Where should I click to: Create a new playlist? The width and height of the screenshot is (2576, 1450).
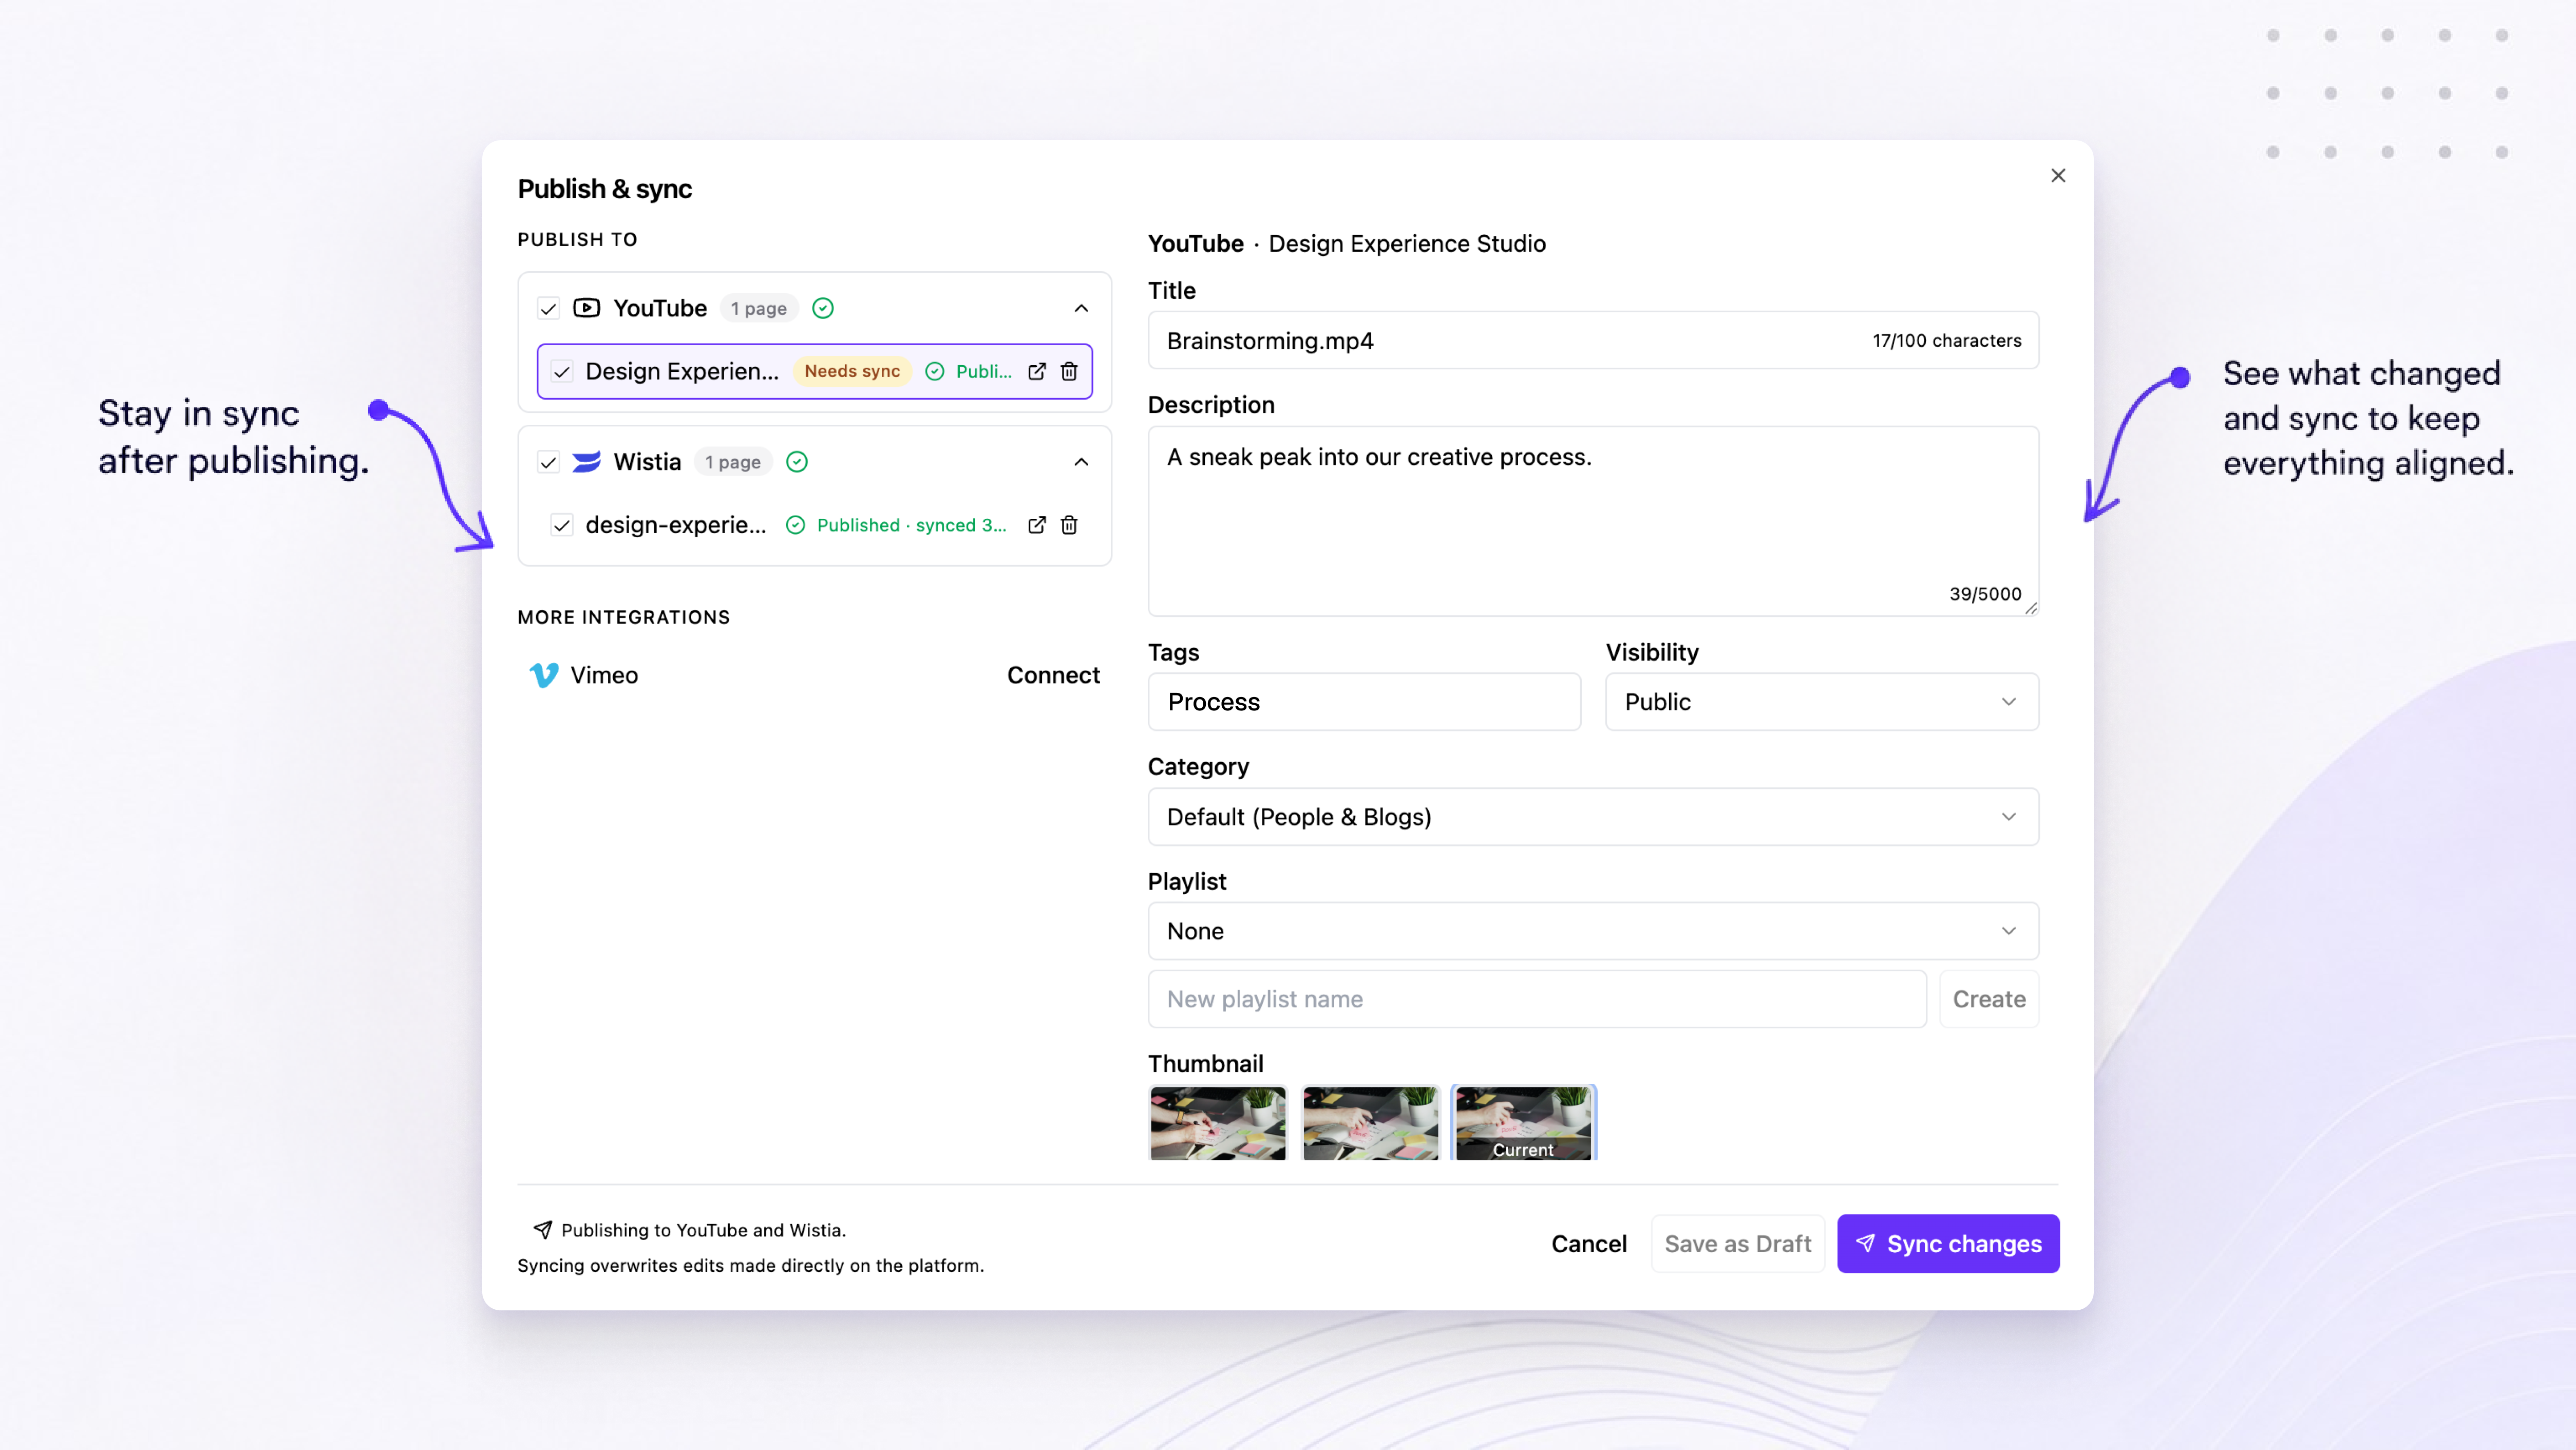[x=1989, y=999]
